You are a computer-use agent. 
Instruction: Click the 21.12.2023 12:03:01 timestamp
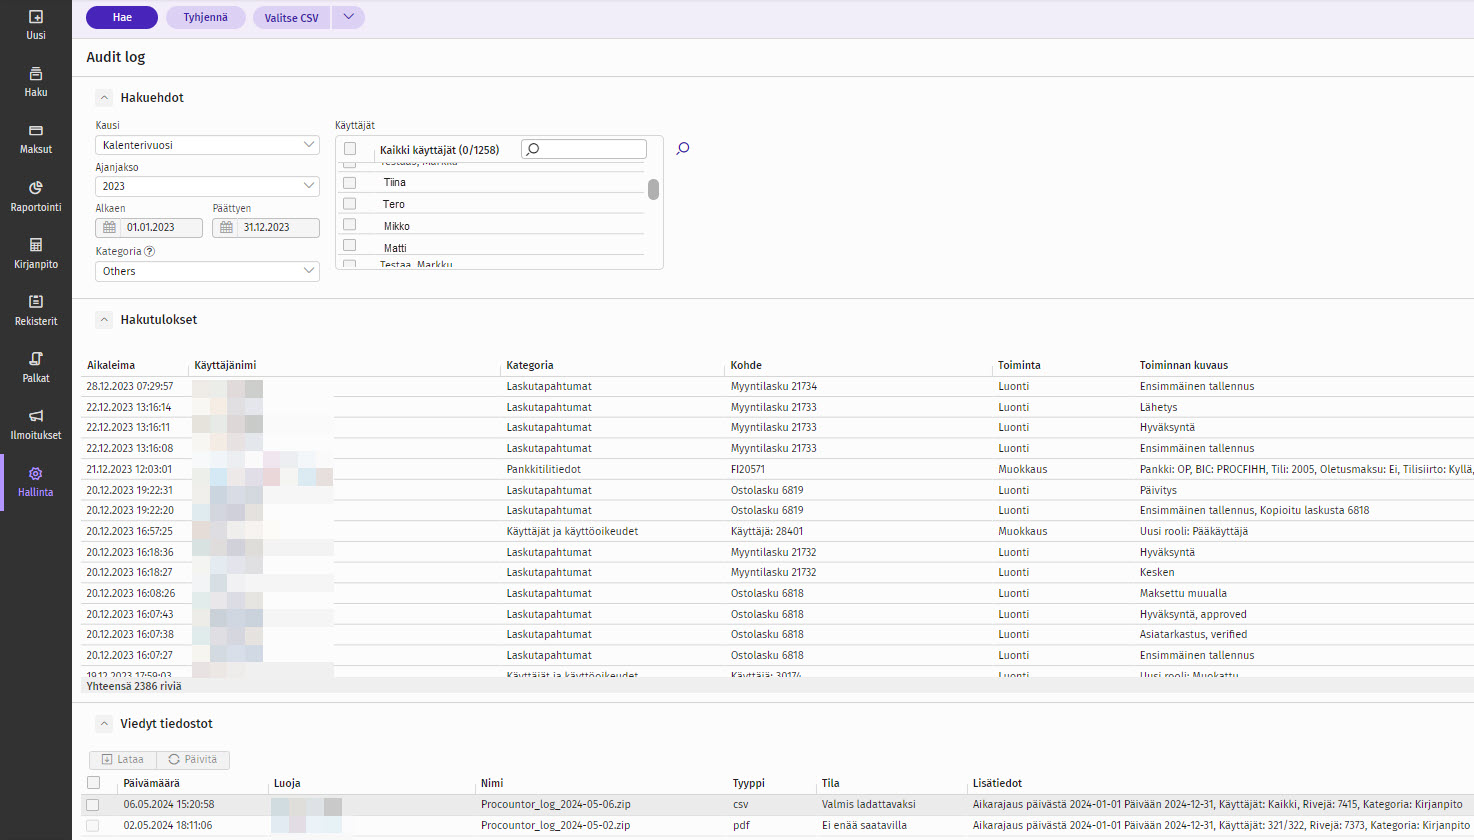[x=129, y=469]
